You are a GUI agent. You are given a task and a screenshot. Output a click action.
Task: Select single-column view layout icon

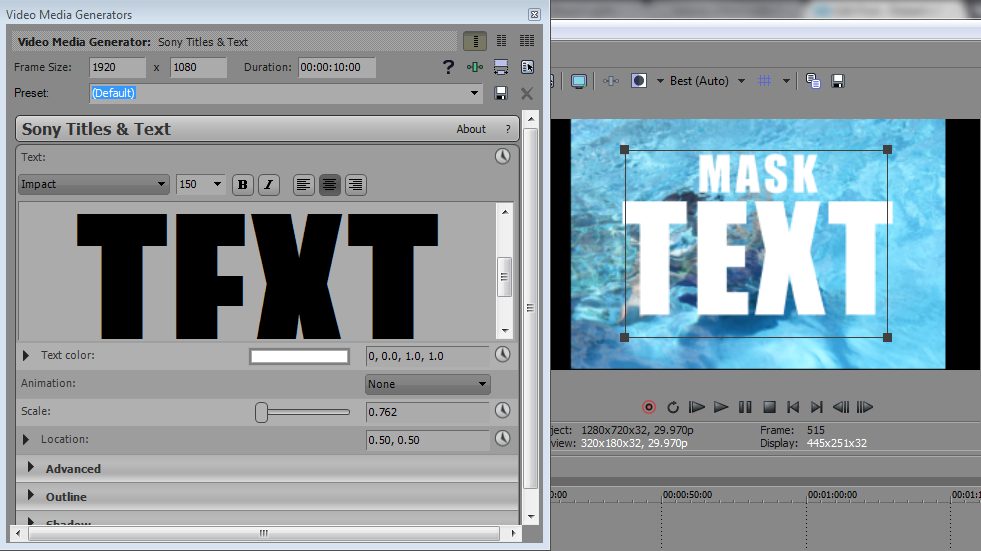(475, 41)
